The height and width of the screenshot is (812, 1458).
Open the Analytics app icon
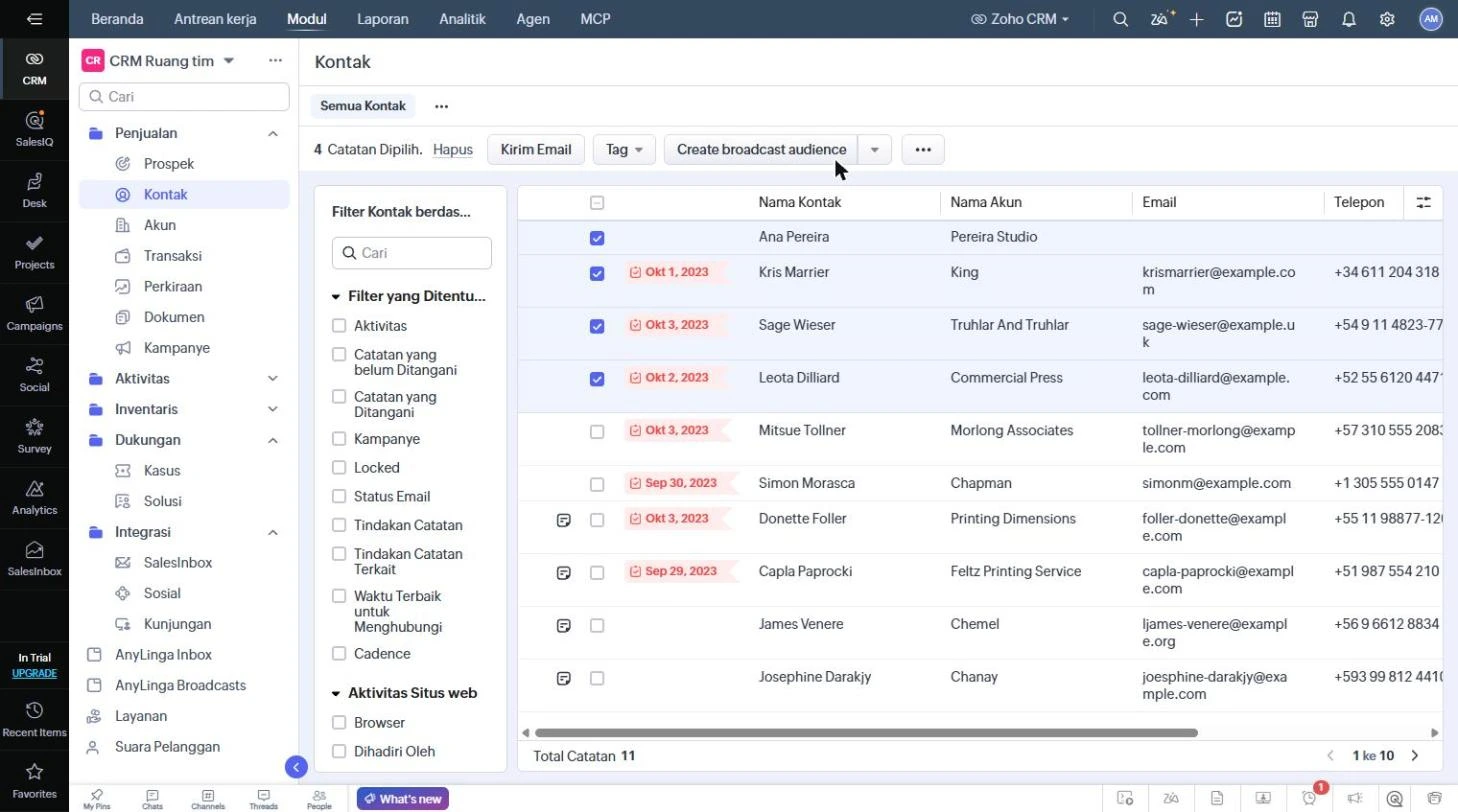(x=34, y=497)
